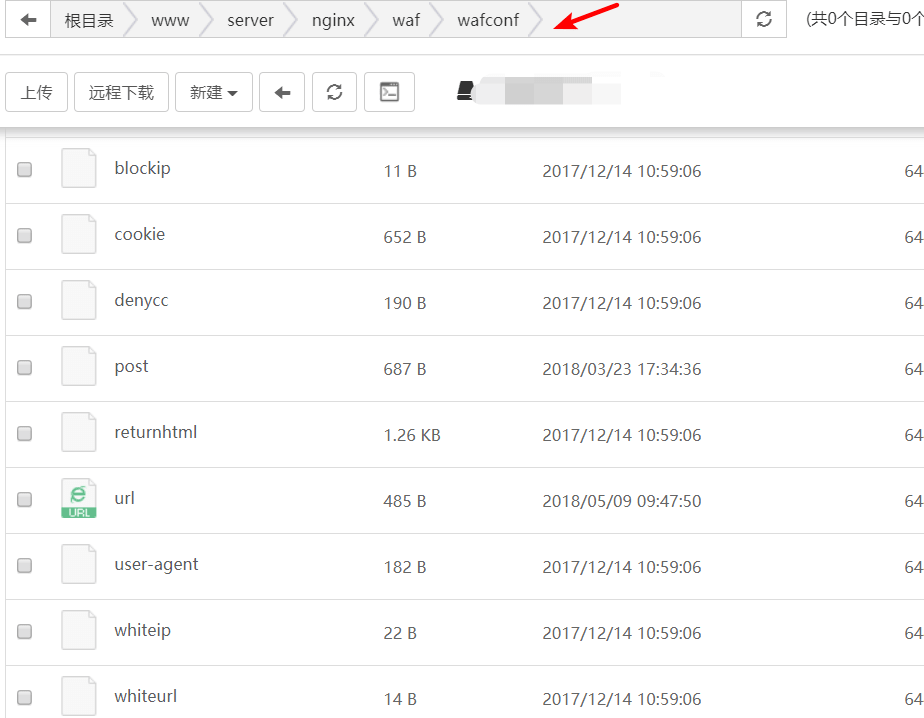Viewport: 924px width, 718px height.
Task: Open the url file name
Action: coord(124,498)
